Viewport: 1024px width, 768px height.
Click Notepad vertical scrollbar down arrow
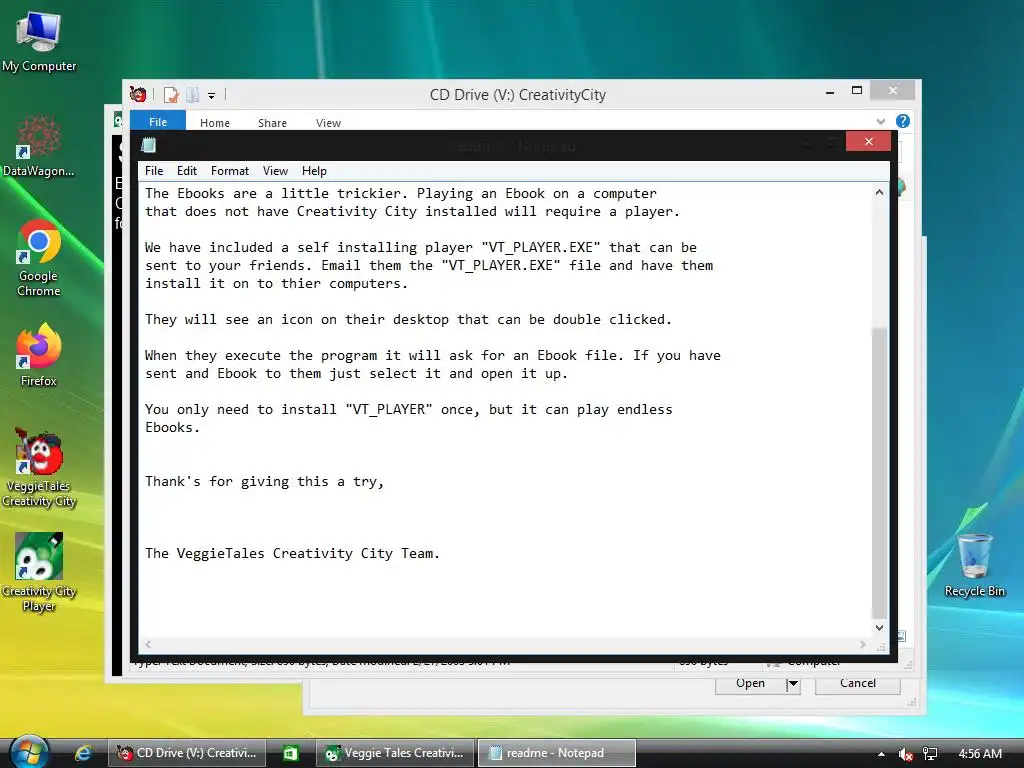coord(880,628)
